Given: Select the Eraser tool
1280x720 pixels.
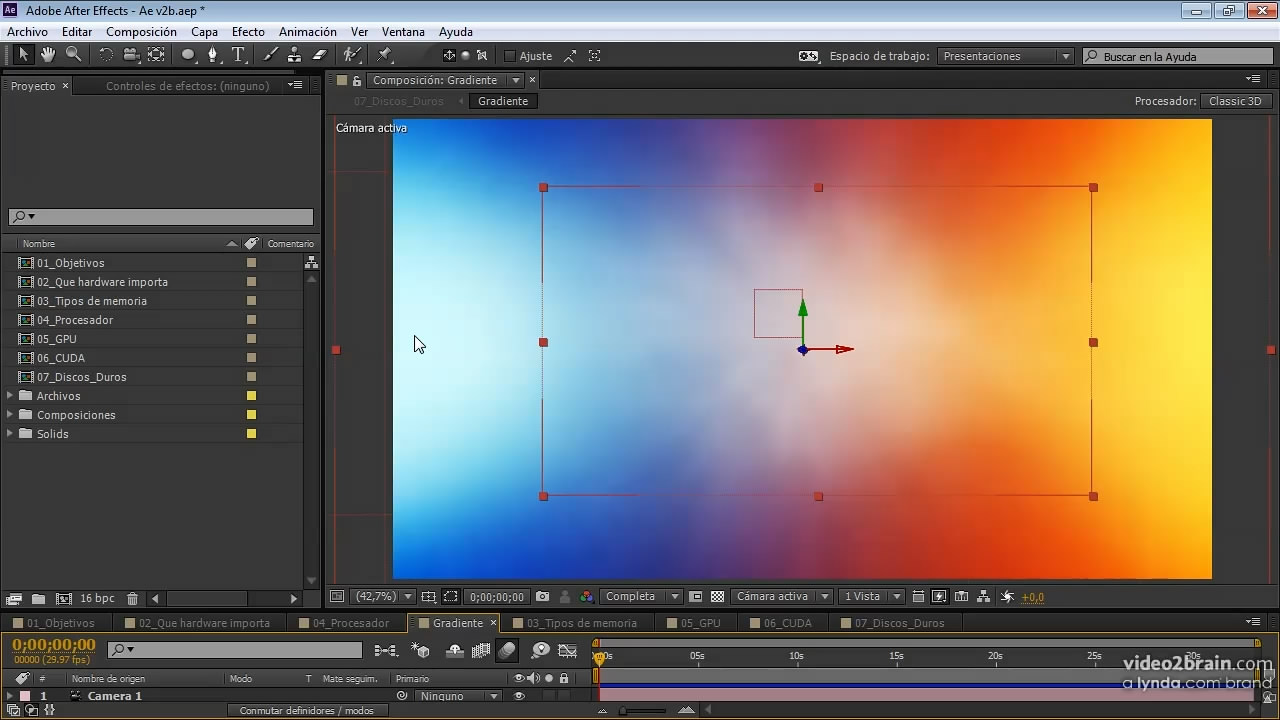Looking at the screenshot, I should tap(320, 55).
